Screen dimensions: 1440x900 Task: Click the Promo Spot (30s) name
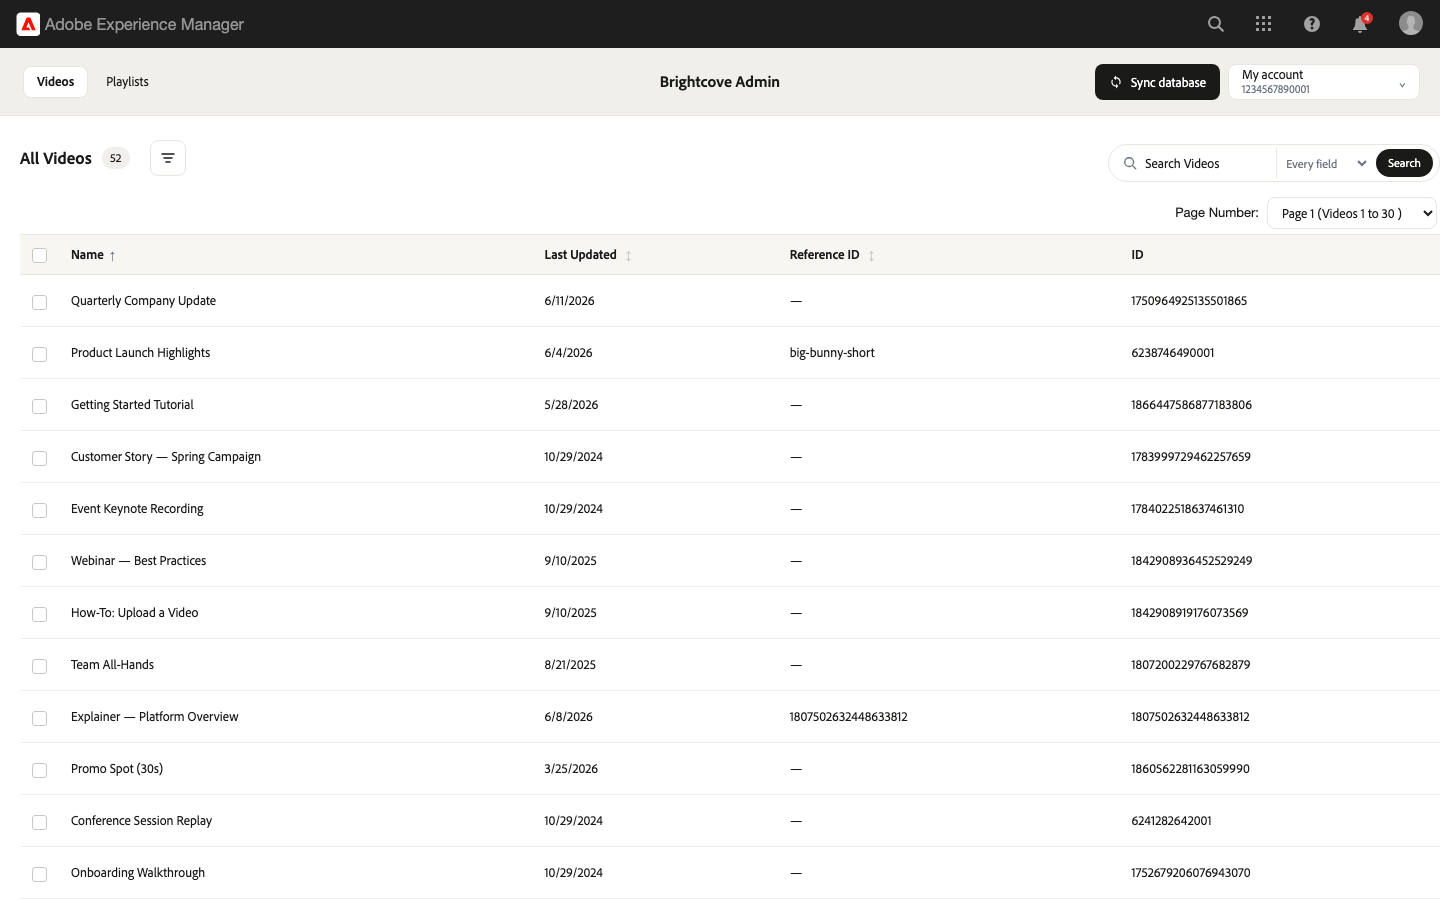point(117,769)
